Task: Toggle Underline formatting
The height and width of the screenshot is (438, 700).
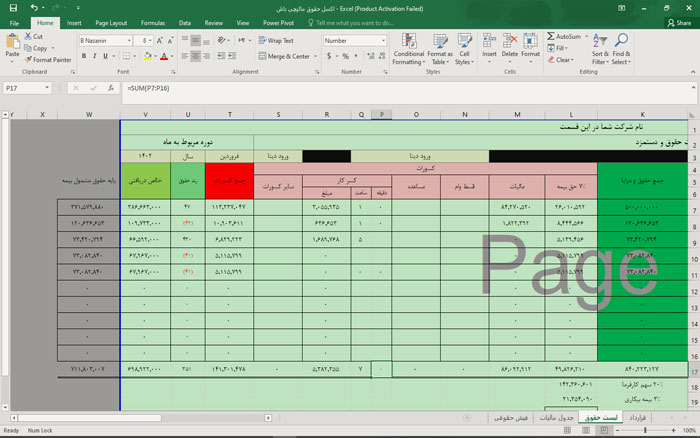Action: pyautogui.click(x=105, y=56)
